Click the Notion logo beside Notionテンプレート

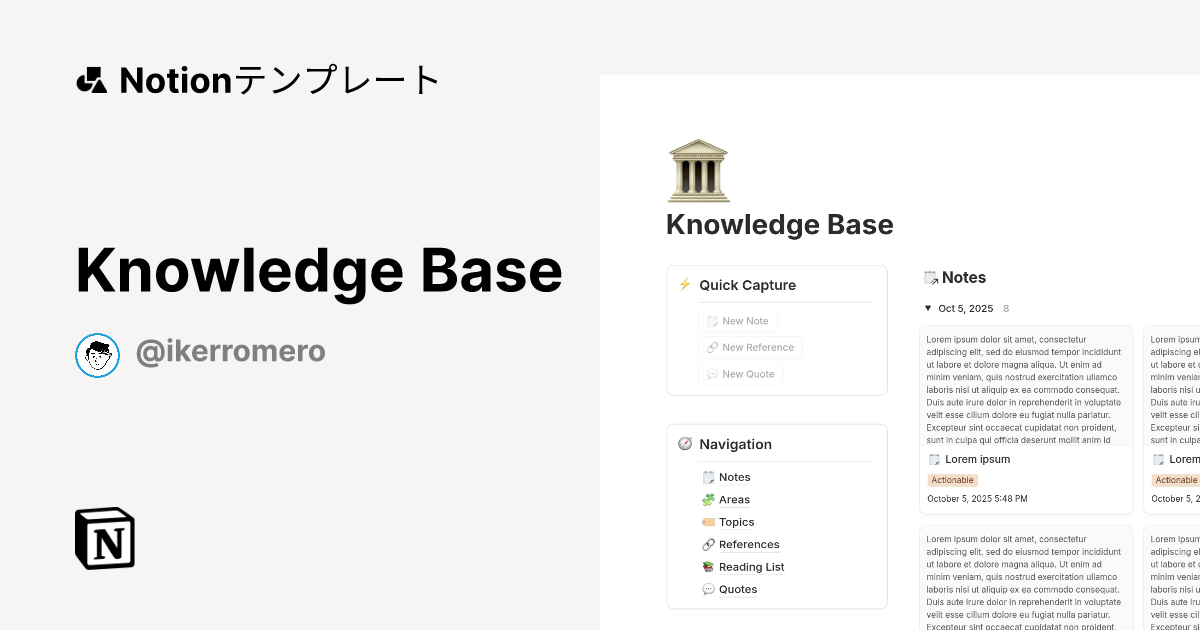pos(91,79)
